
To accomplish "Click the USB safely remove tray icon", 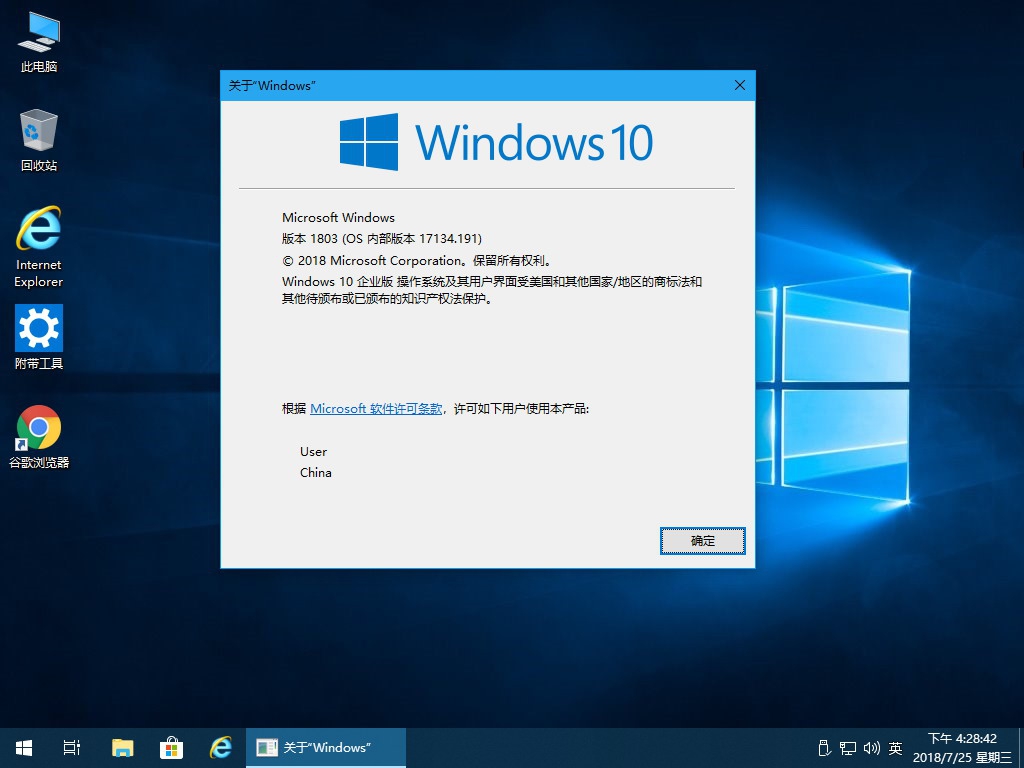I will [824, 748].
